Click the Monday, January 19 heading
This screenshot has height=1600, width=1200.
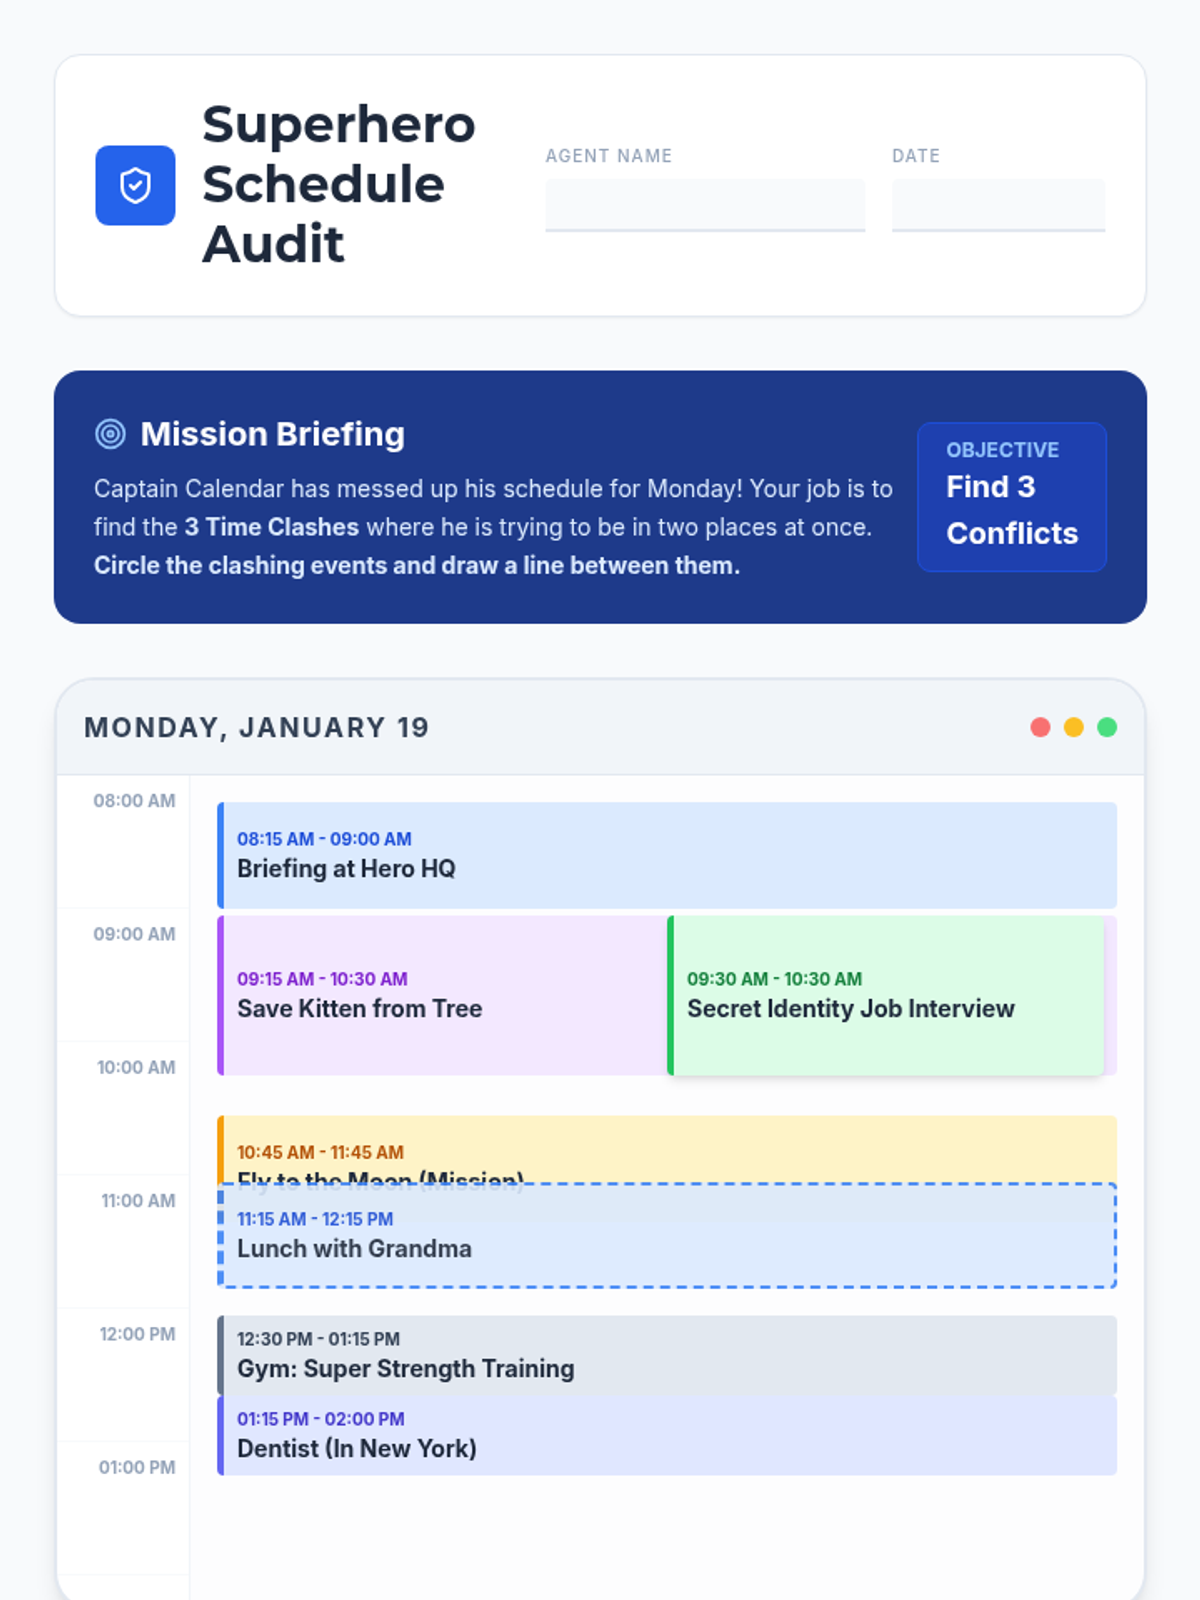[257, 727]
